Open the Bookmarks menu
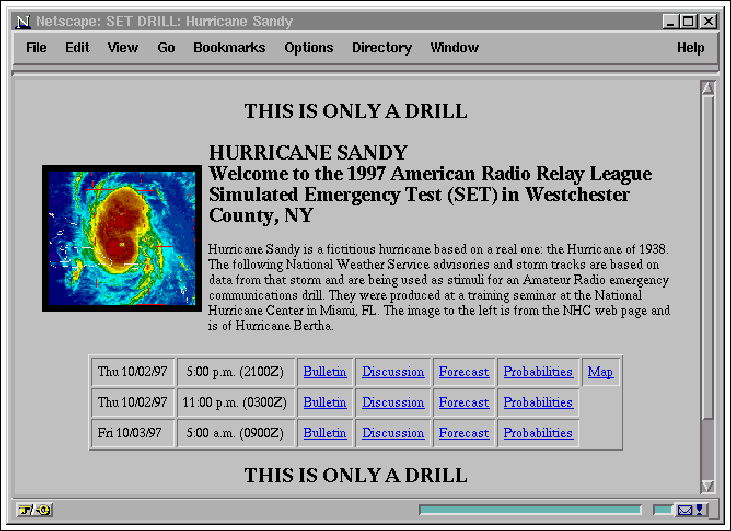 coord(229,48)
